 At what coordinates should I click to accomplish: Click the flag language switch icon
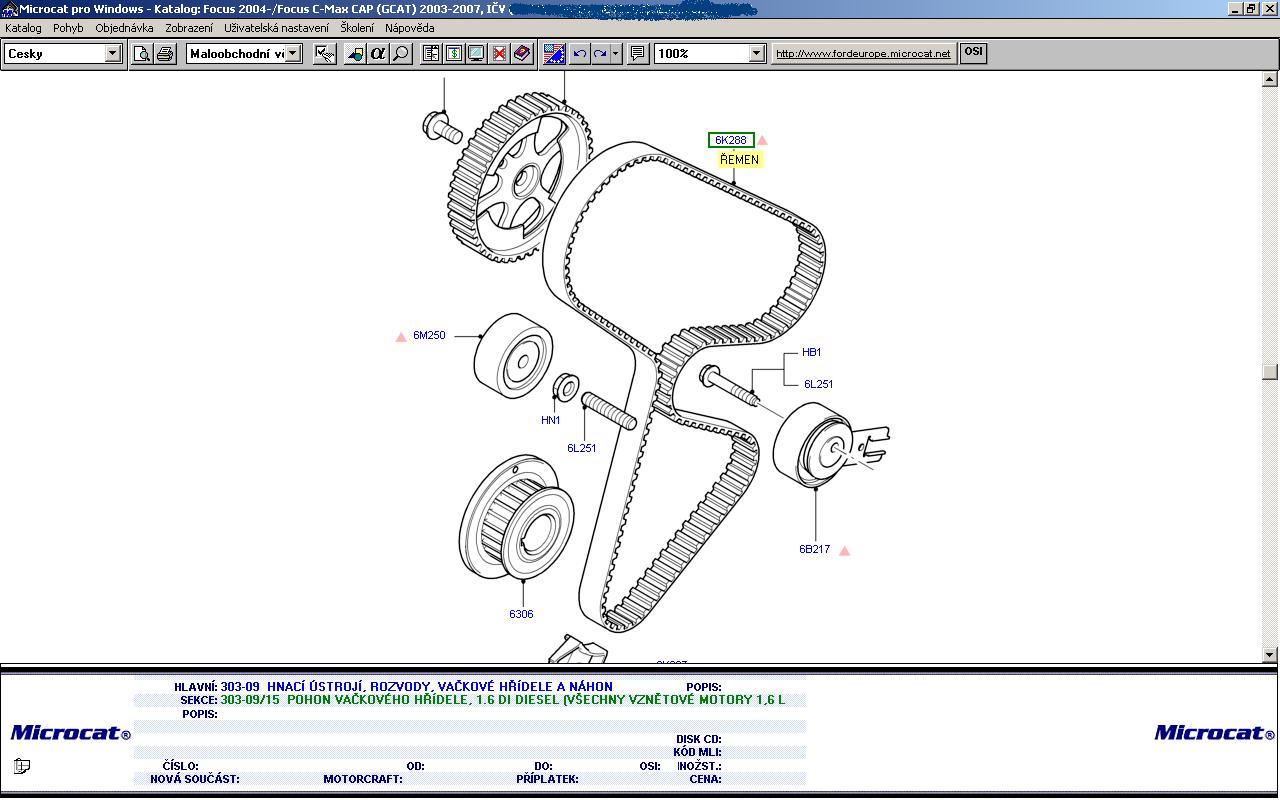[x=554, y=54]
